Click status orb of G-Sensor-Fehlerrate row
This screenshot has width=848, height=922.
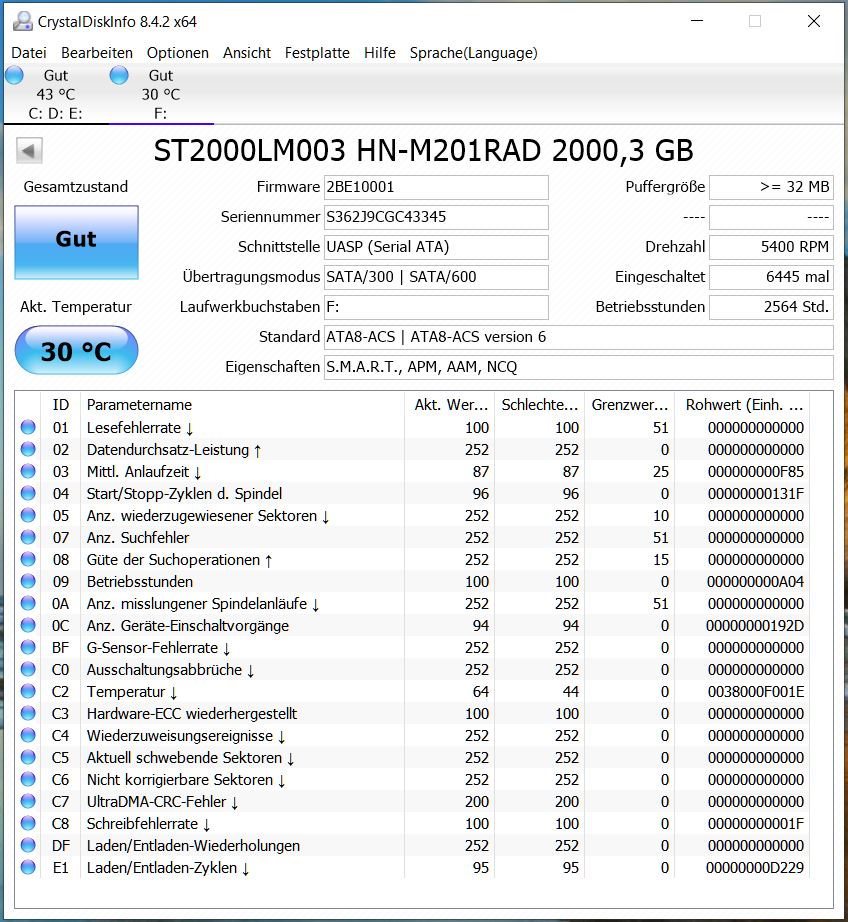pyautogui.click(x=28, y=647)
